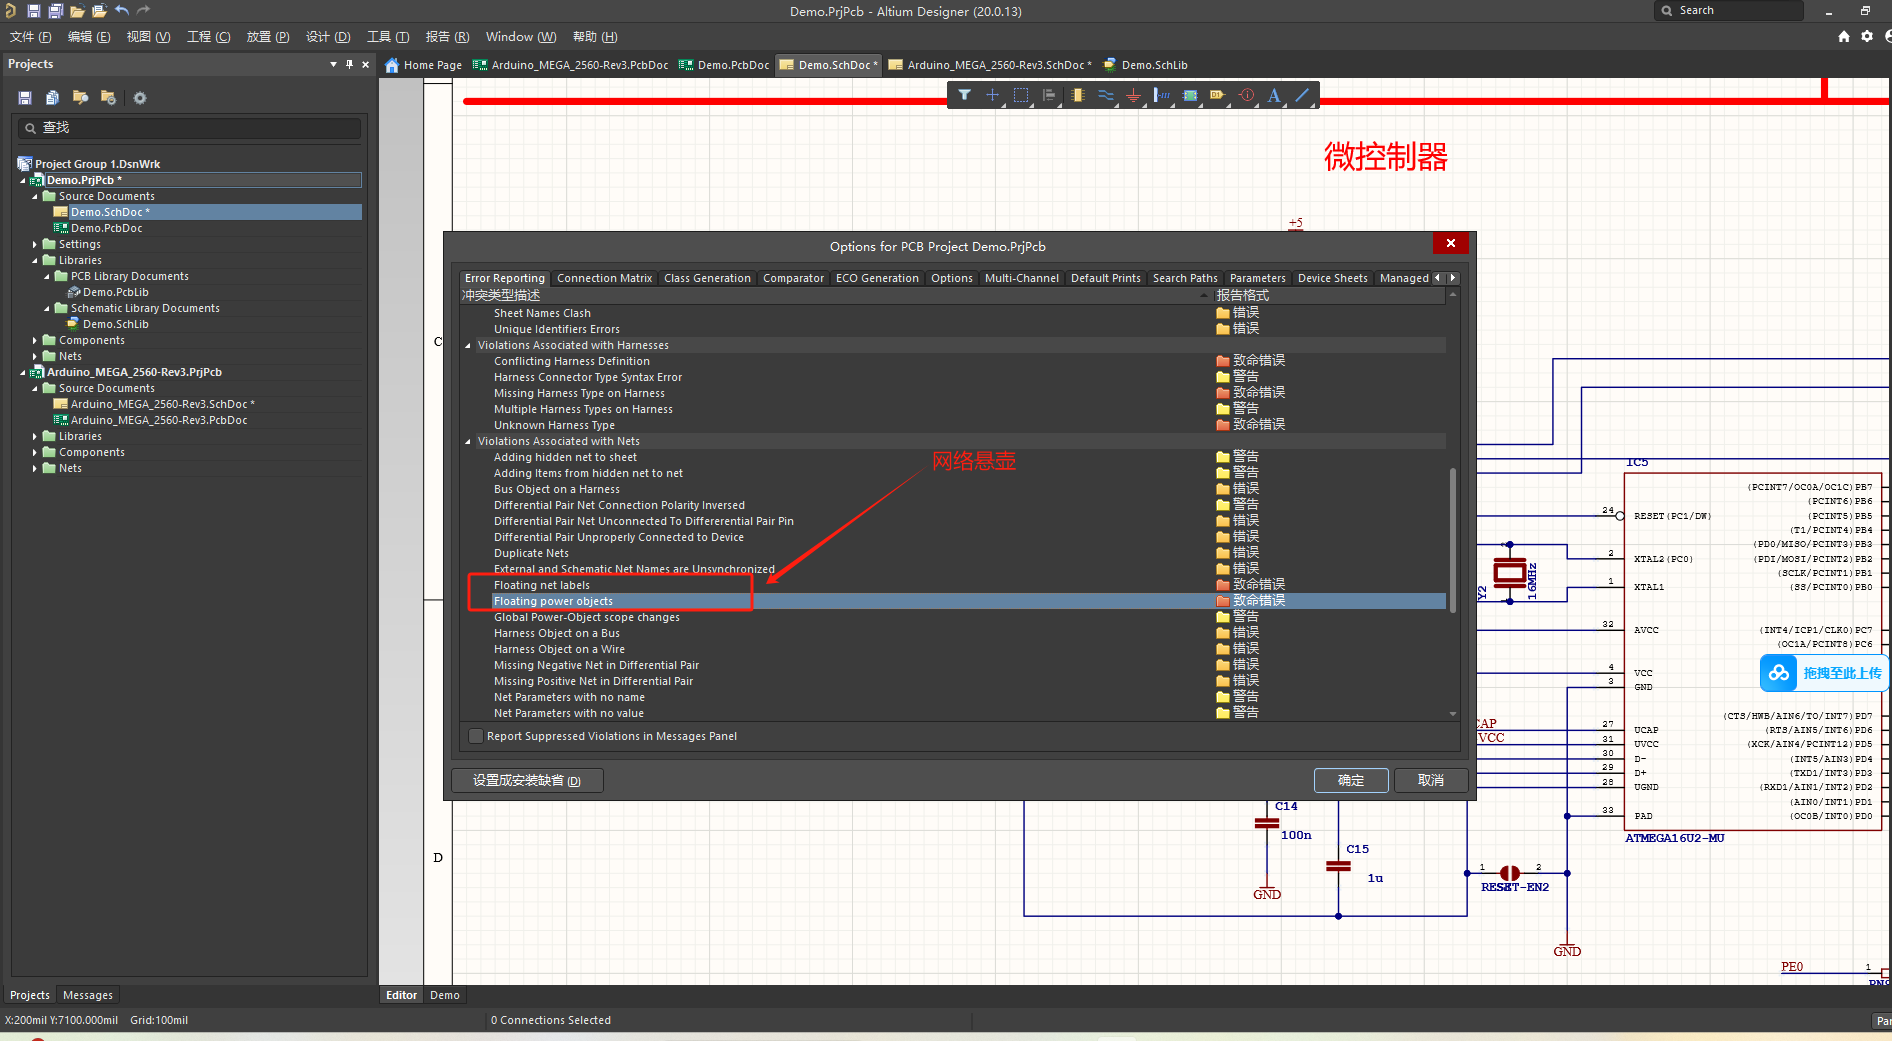Select the place wire tool

[x=1105, y=95]
